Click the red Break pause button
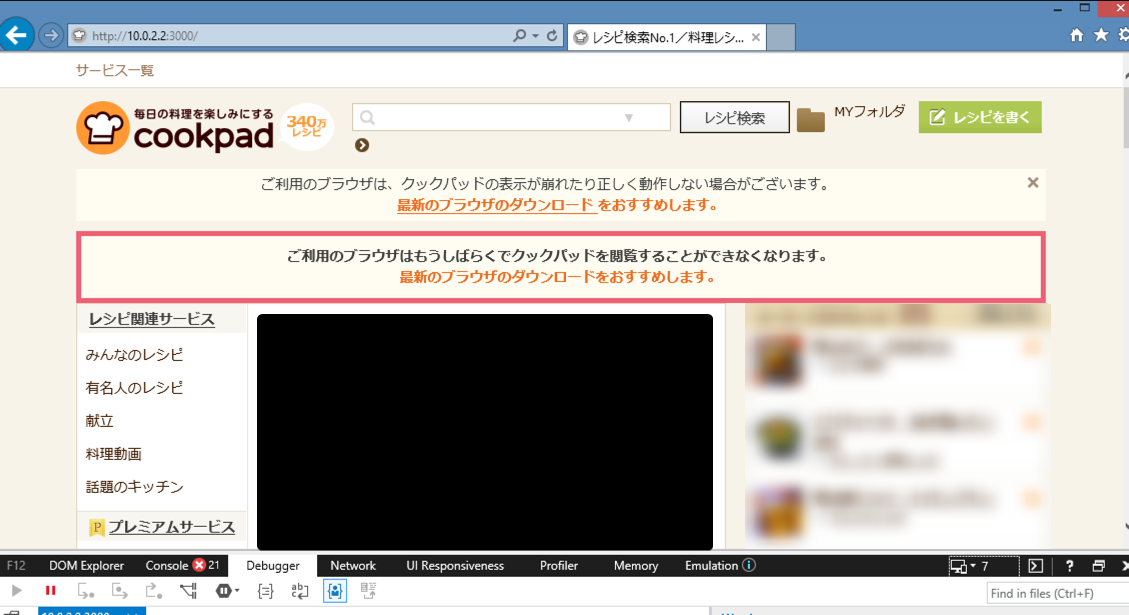The image size is (1129, 615). (x=50, y=591)
